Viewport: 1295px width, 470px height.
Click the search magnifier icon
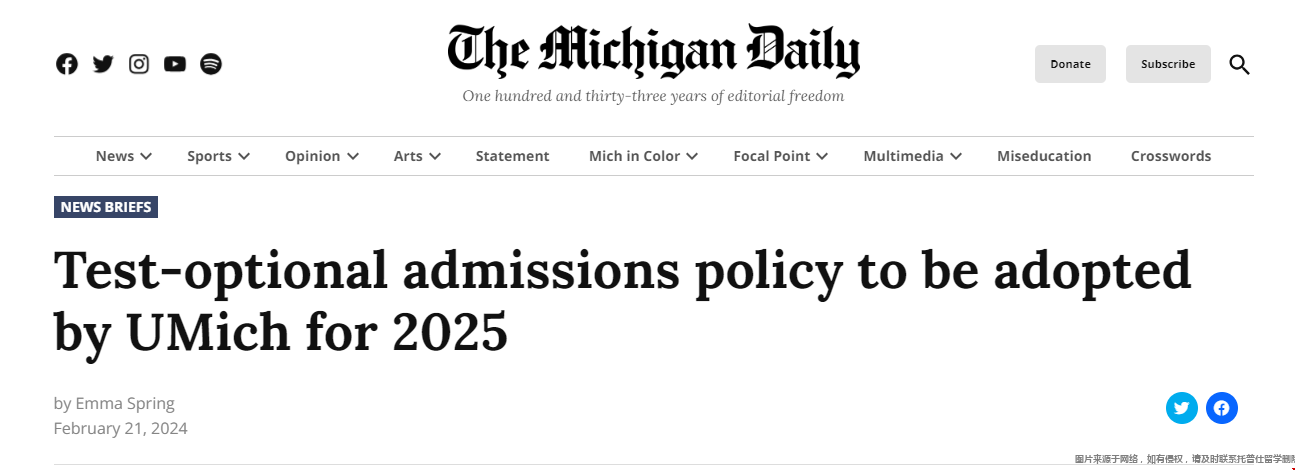(x=1239, y=65)
